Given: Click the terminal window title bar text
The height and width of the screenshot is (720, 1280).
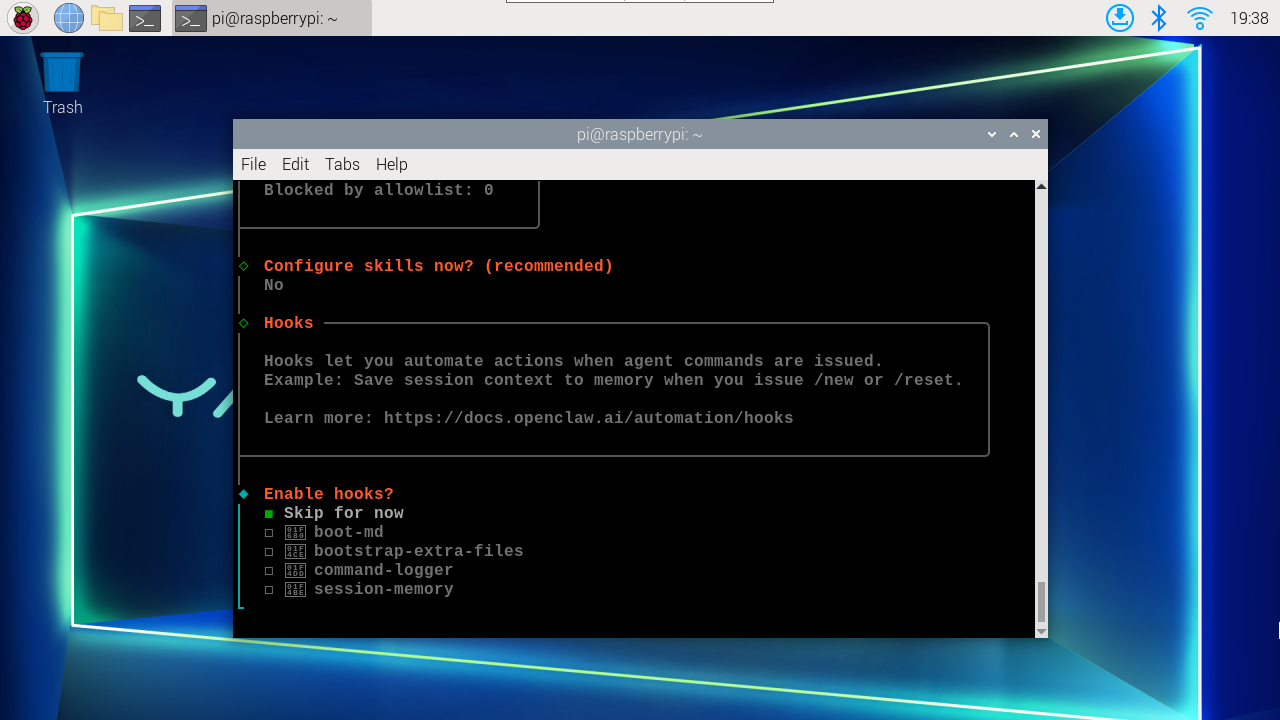Looking at the screenshot, I should click(x=640, y=134).
